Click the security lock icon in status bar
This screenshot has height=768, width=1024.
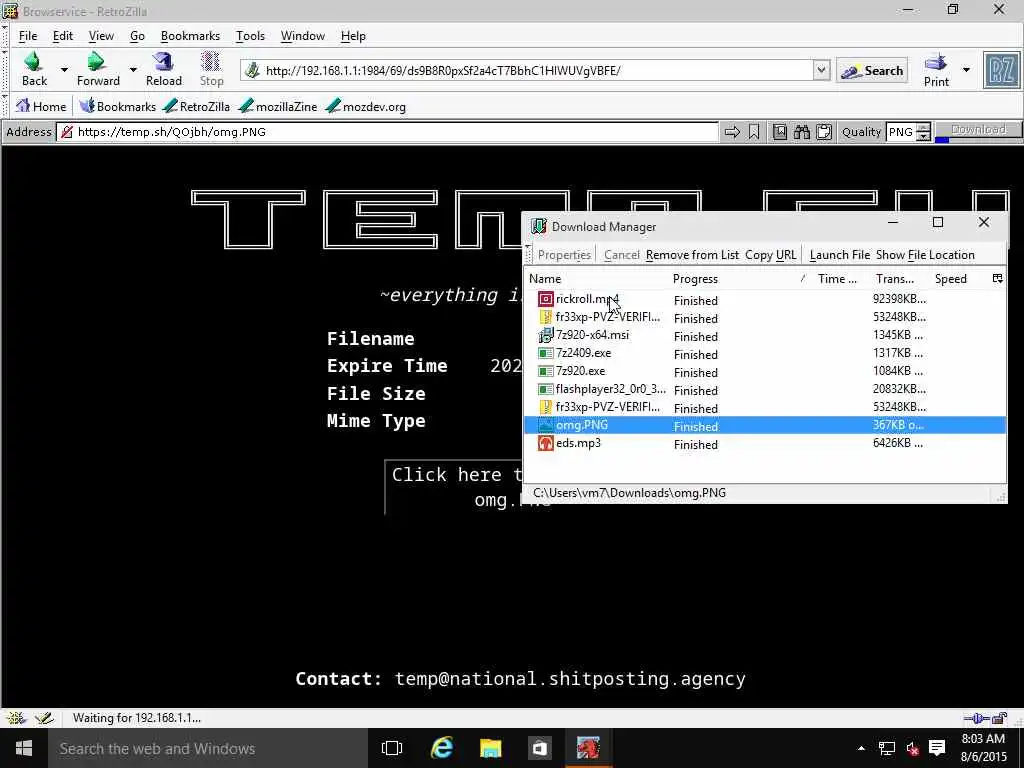pos(1000,718)
